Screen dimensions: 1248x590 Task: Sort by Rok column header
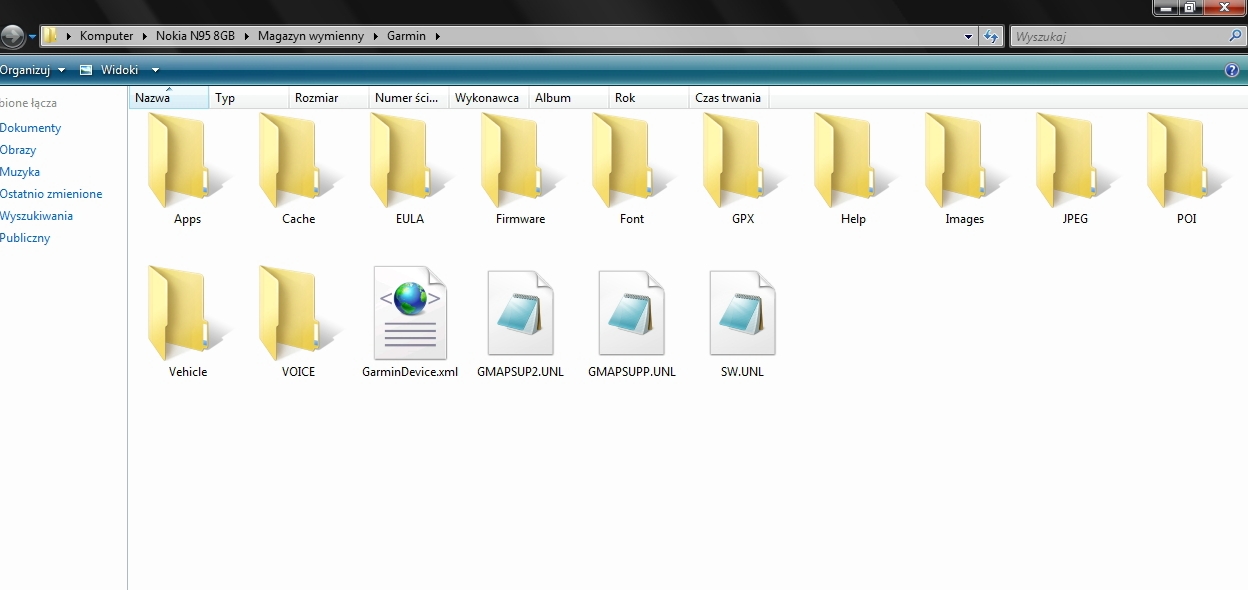(649, 98)
